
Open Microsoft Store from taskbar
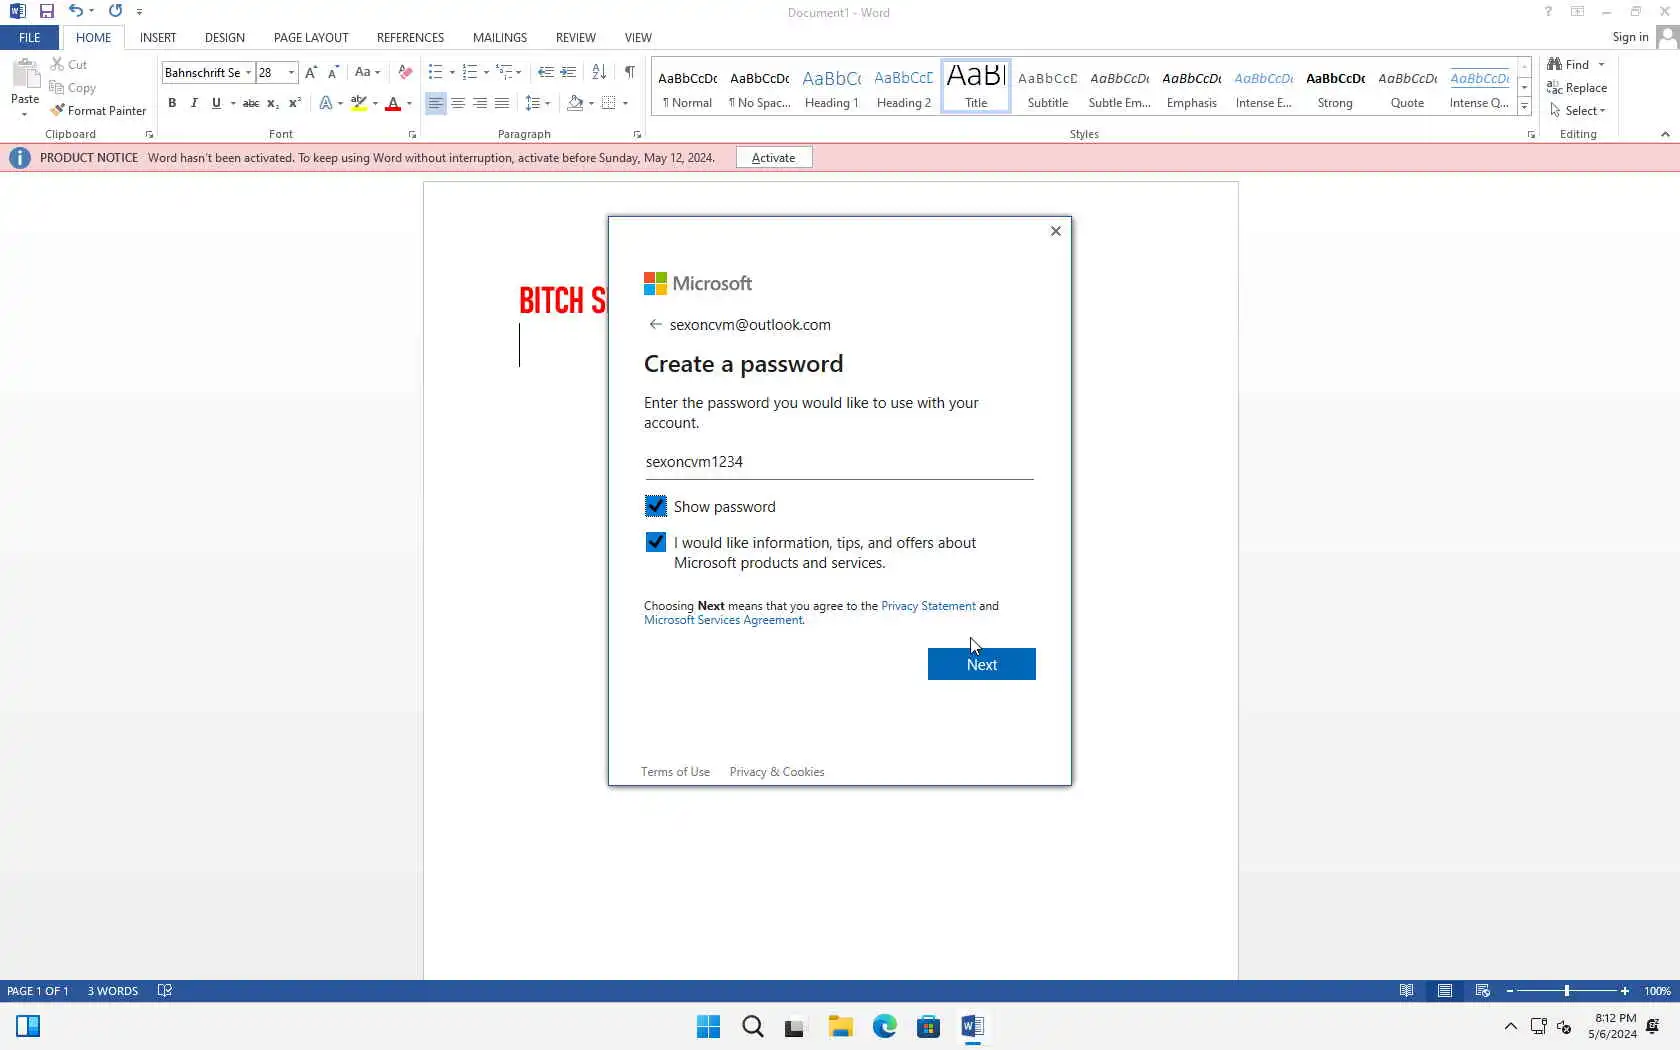click(928, 1026)
